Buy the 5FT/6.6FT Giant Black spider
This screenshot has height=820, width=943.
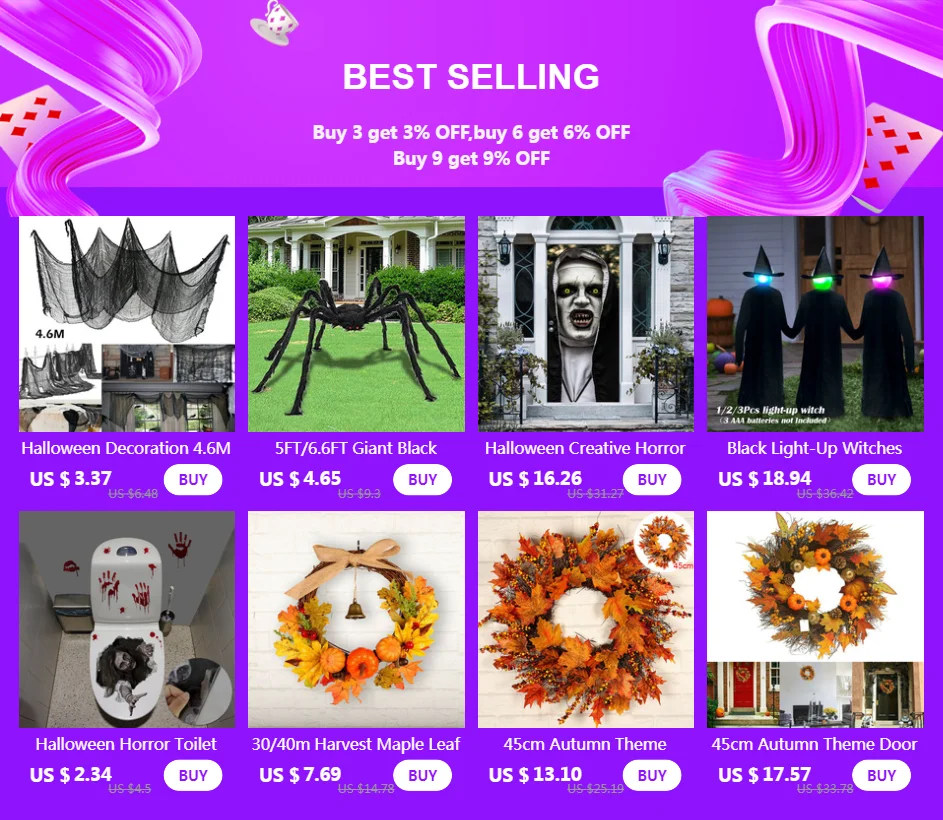click(x=422, y=479)
